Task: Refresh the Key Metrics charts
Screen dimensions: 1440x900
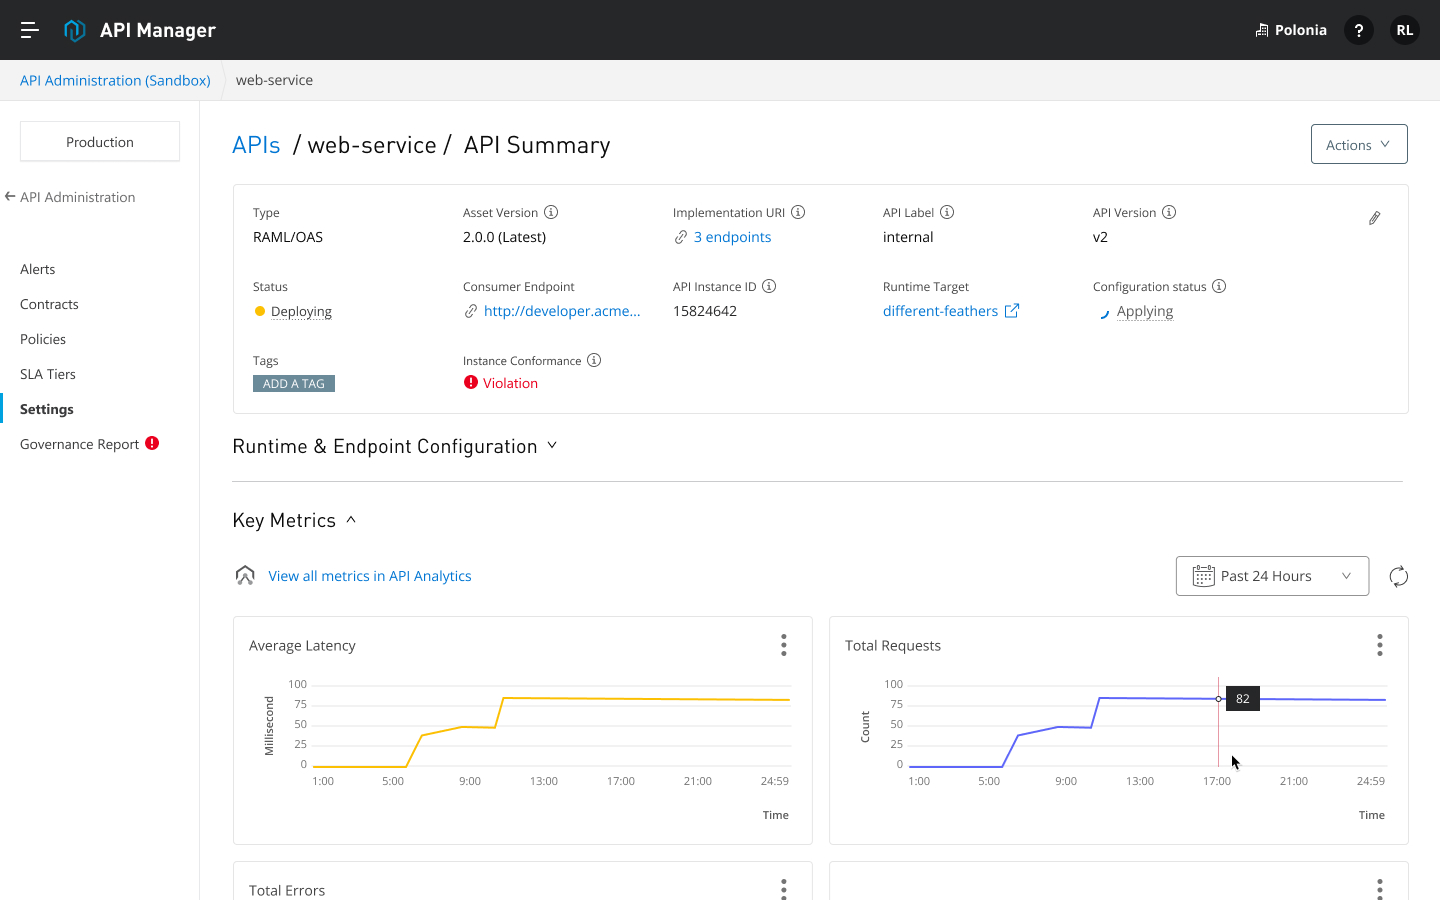Action: click(1399, 576)
